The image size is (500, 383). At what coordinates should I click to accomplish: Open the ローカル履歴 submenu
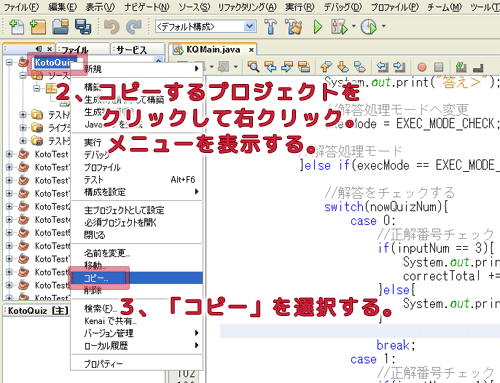coord(137,346)
